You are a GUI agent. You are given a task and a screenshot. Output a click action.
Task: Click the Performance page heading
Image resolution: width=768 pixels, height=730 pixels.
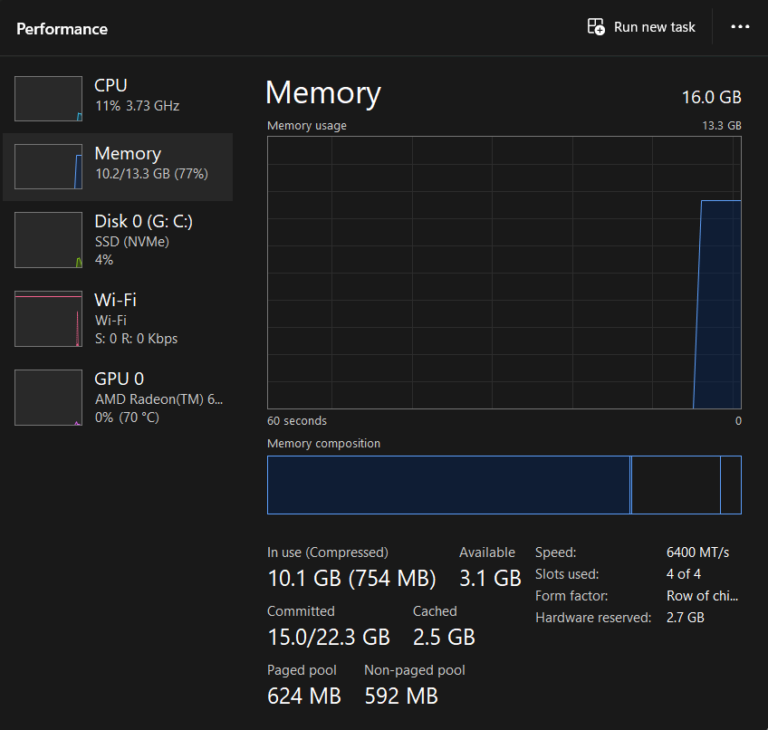(62, 29)
